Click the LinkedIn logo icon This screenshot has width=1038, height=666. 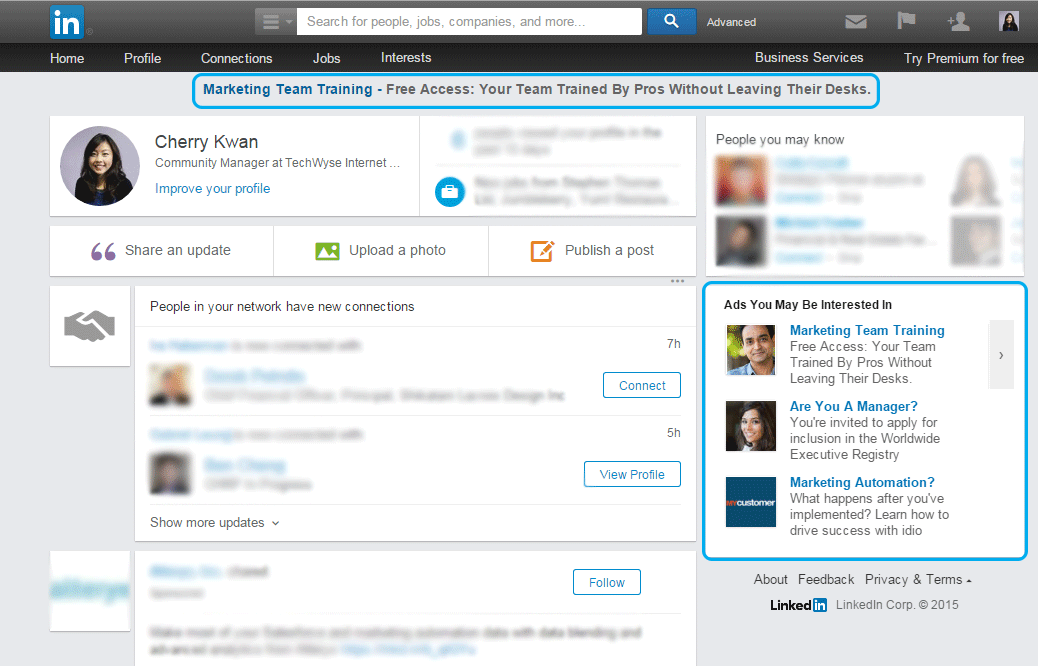[x=67, y=21]
